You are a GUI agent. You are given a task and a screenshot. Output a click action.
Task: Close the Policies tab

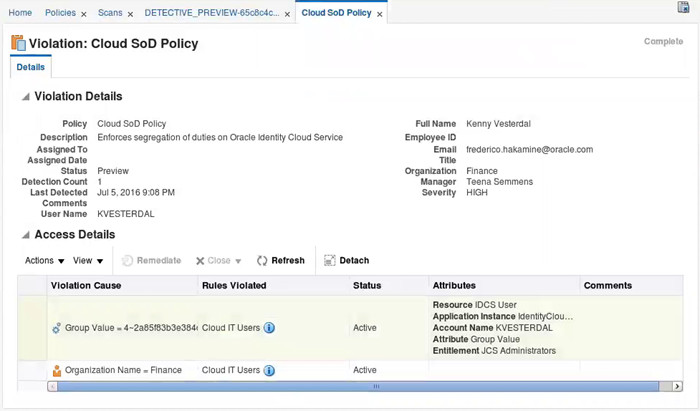coord(83,14)
